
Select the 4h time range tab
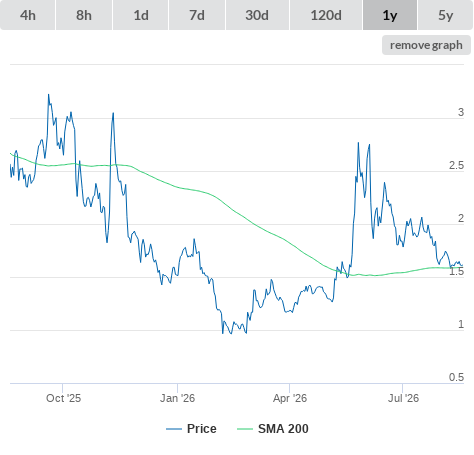click(28, 15)
